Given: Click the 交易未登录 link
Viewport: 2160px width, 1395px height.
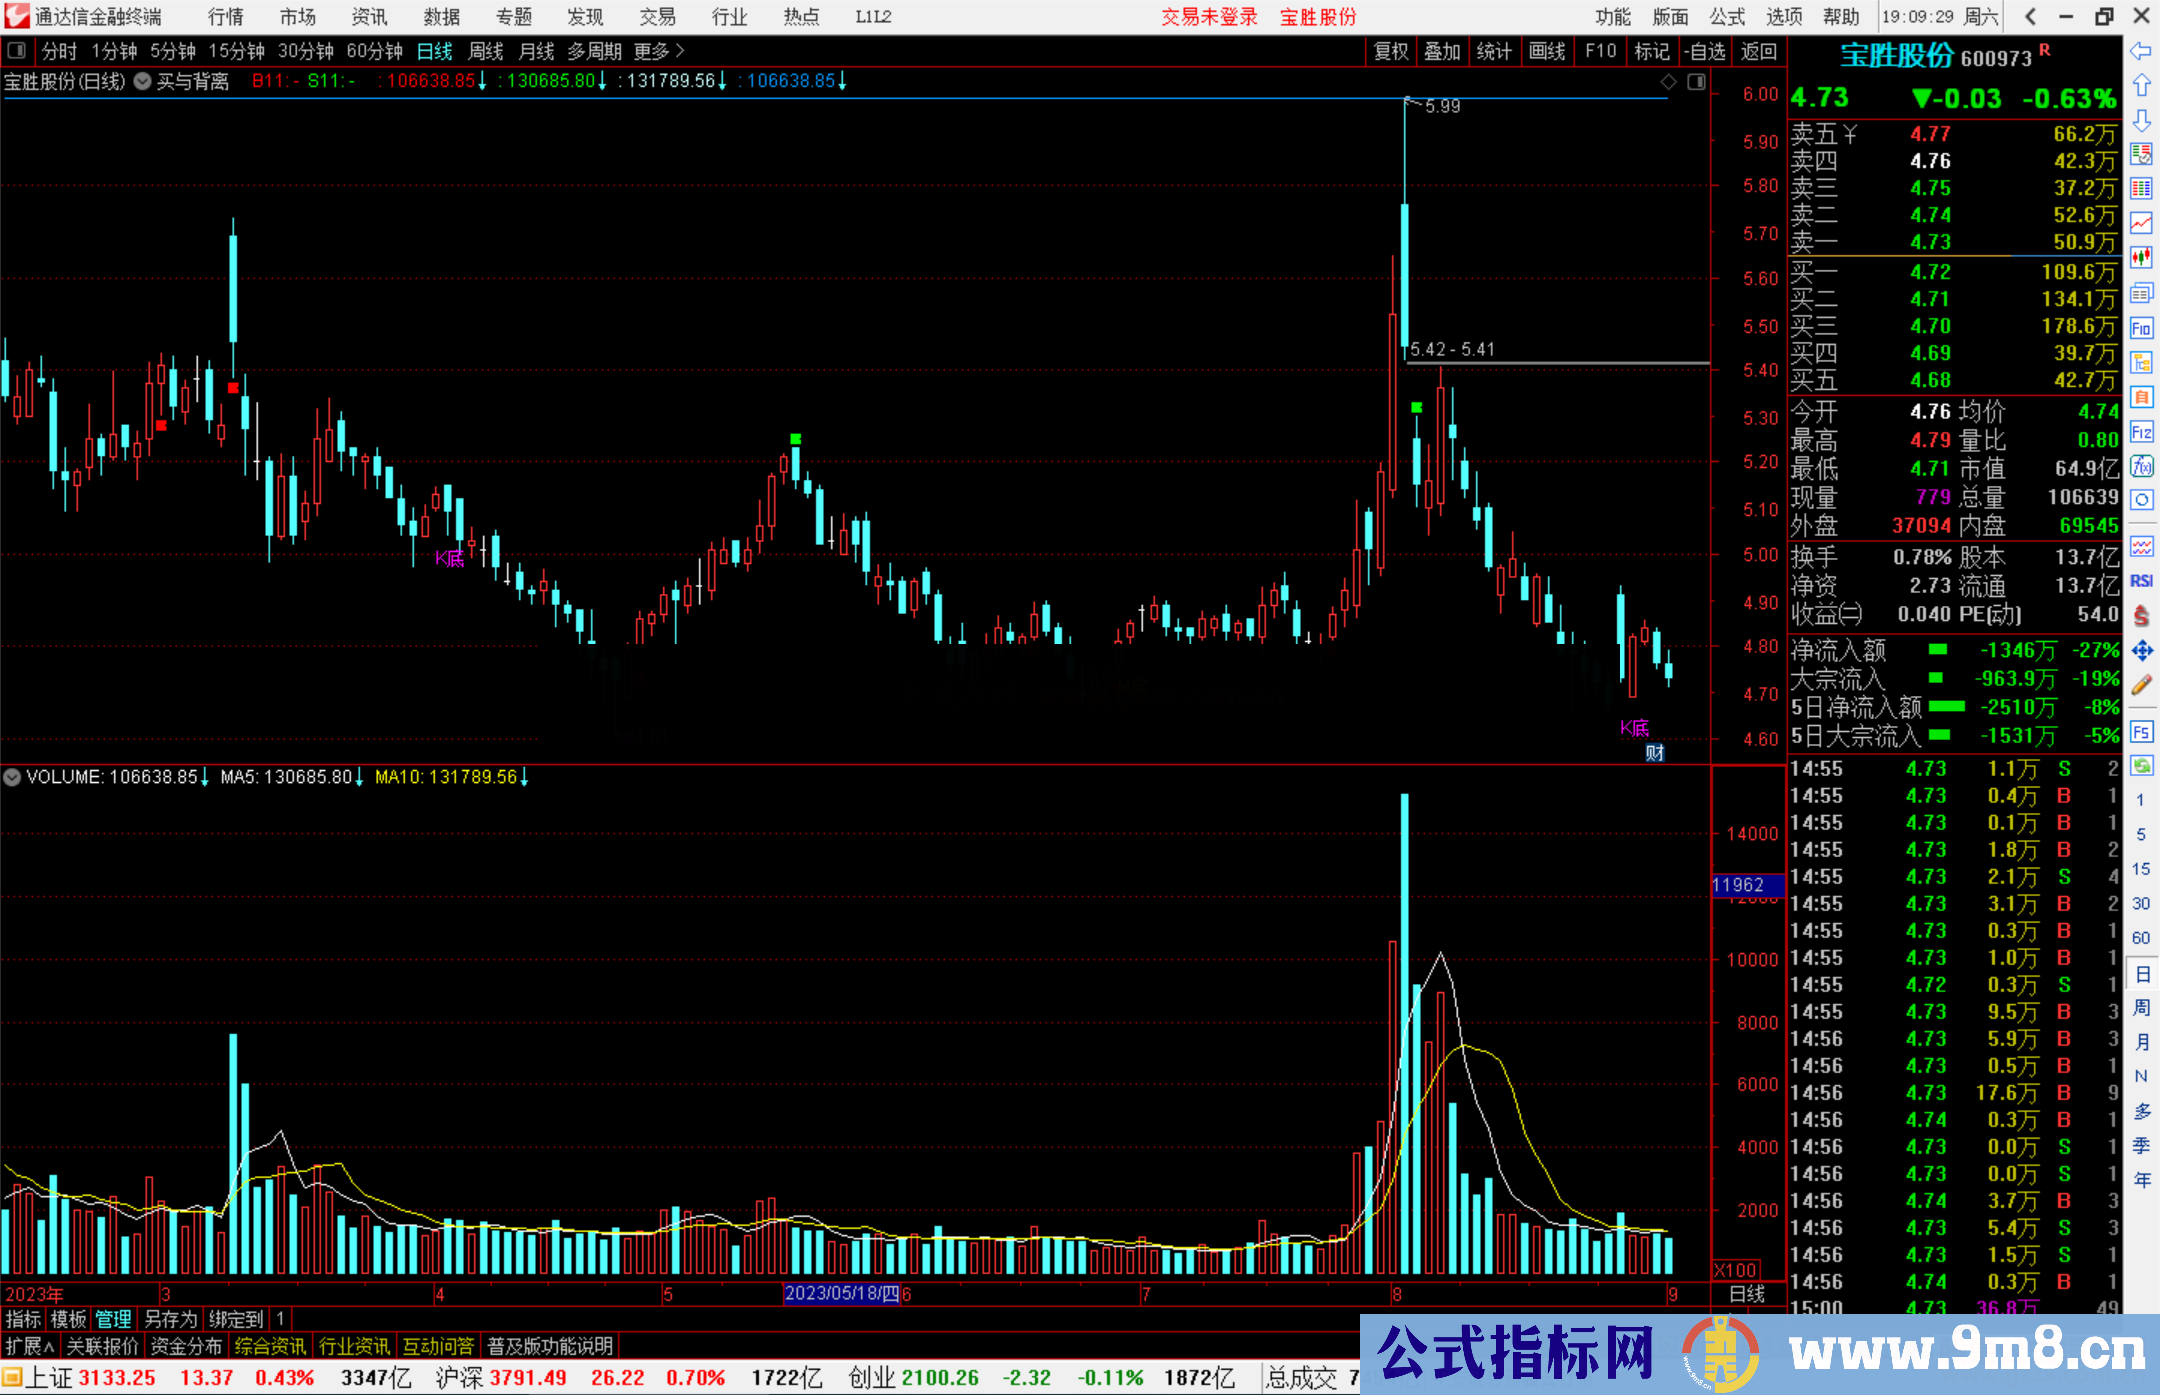Looking at the screenshot, I should click(1208, 17).
